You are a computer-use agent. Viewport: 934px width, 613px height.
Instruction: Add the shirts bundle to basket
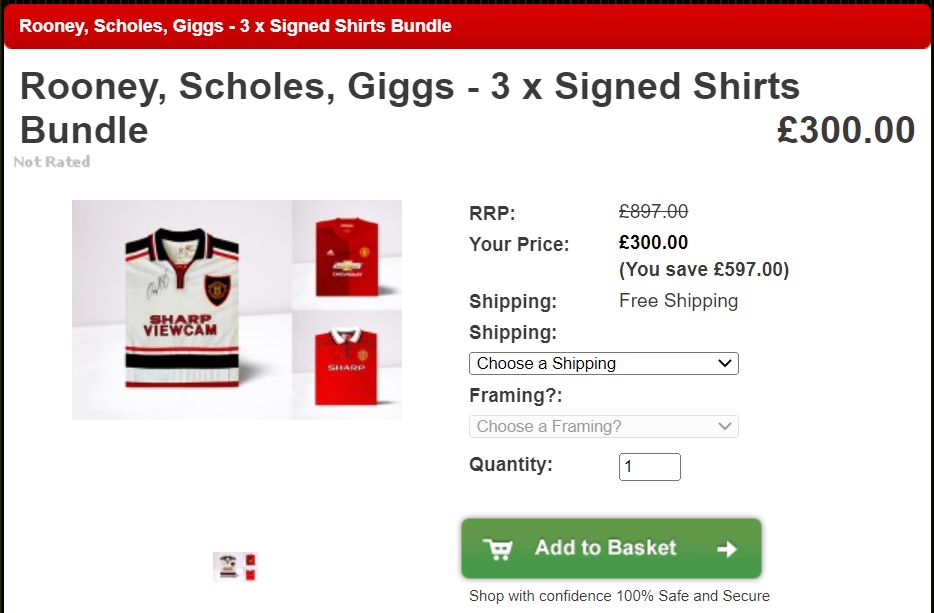[x=611, y=548]
